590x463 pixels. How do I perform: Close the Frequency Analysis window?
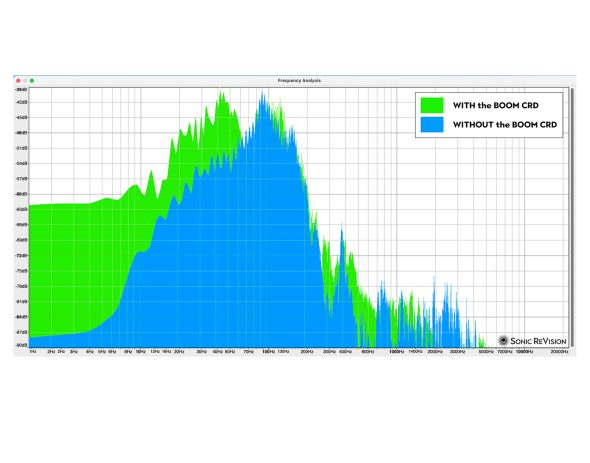(x=18, y=81)
